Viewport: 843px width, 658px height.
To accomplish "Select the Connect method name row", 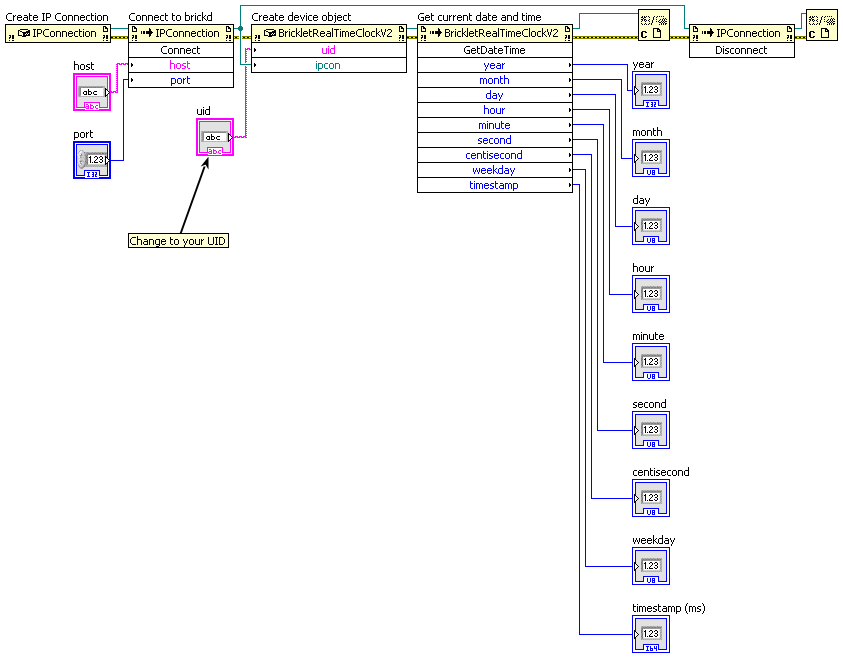I will click(x=181, y=50).
